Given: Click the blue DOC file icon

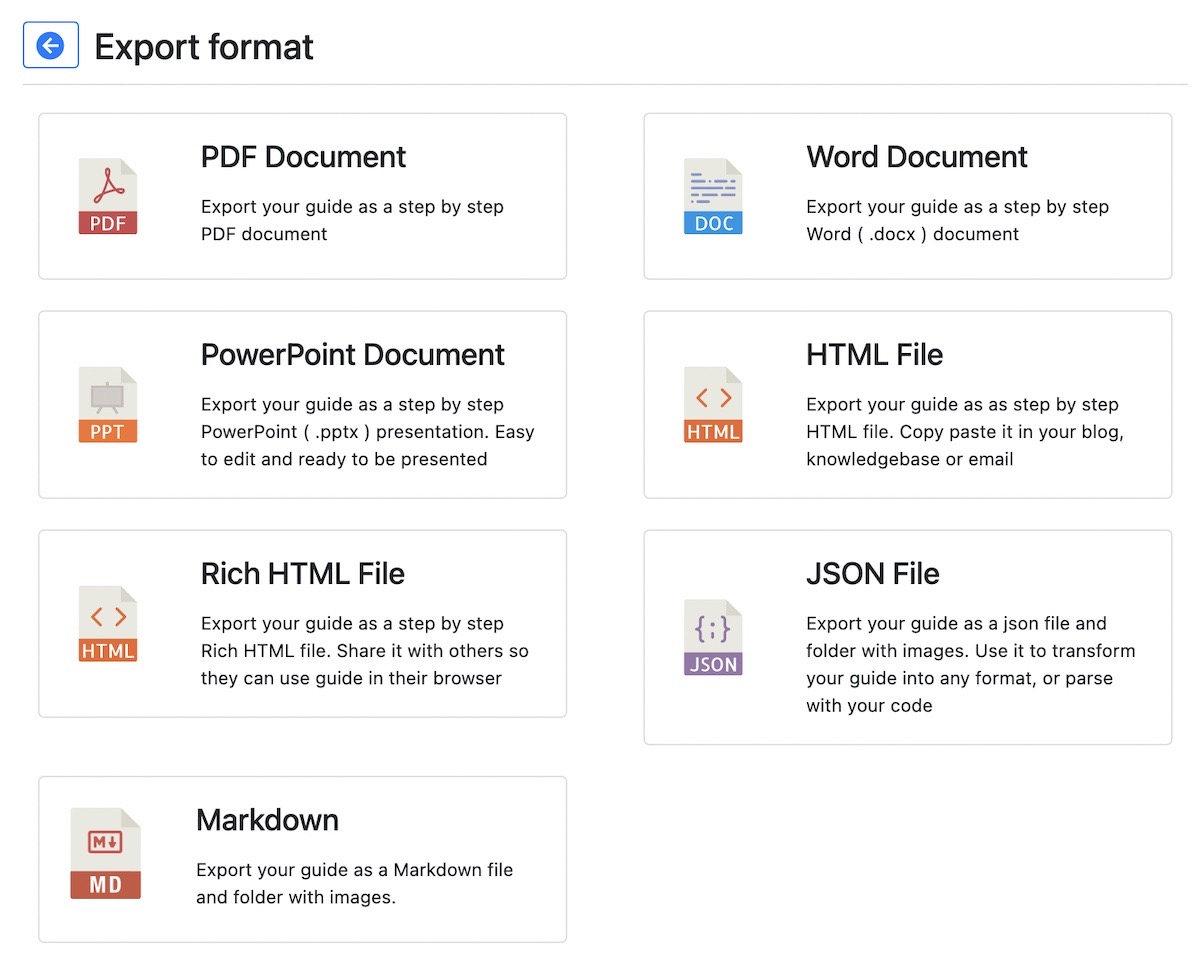Looking at the screenshot, I should (x=713, y=196).
